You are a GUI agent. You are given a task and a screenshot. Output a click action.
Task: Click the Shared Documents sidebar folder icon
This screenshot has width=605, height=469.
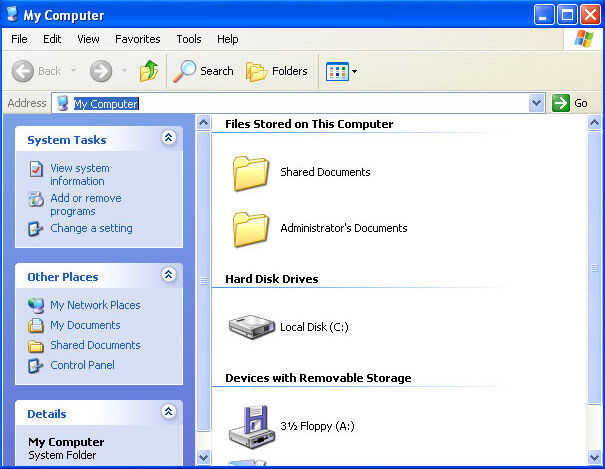(x=36, y=346)
